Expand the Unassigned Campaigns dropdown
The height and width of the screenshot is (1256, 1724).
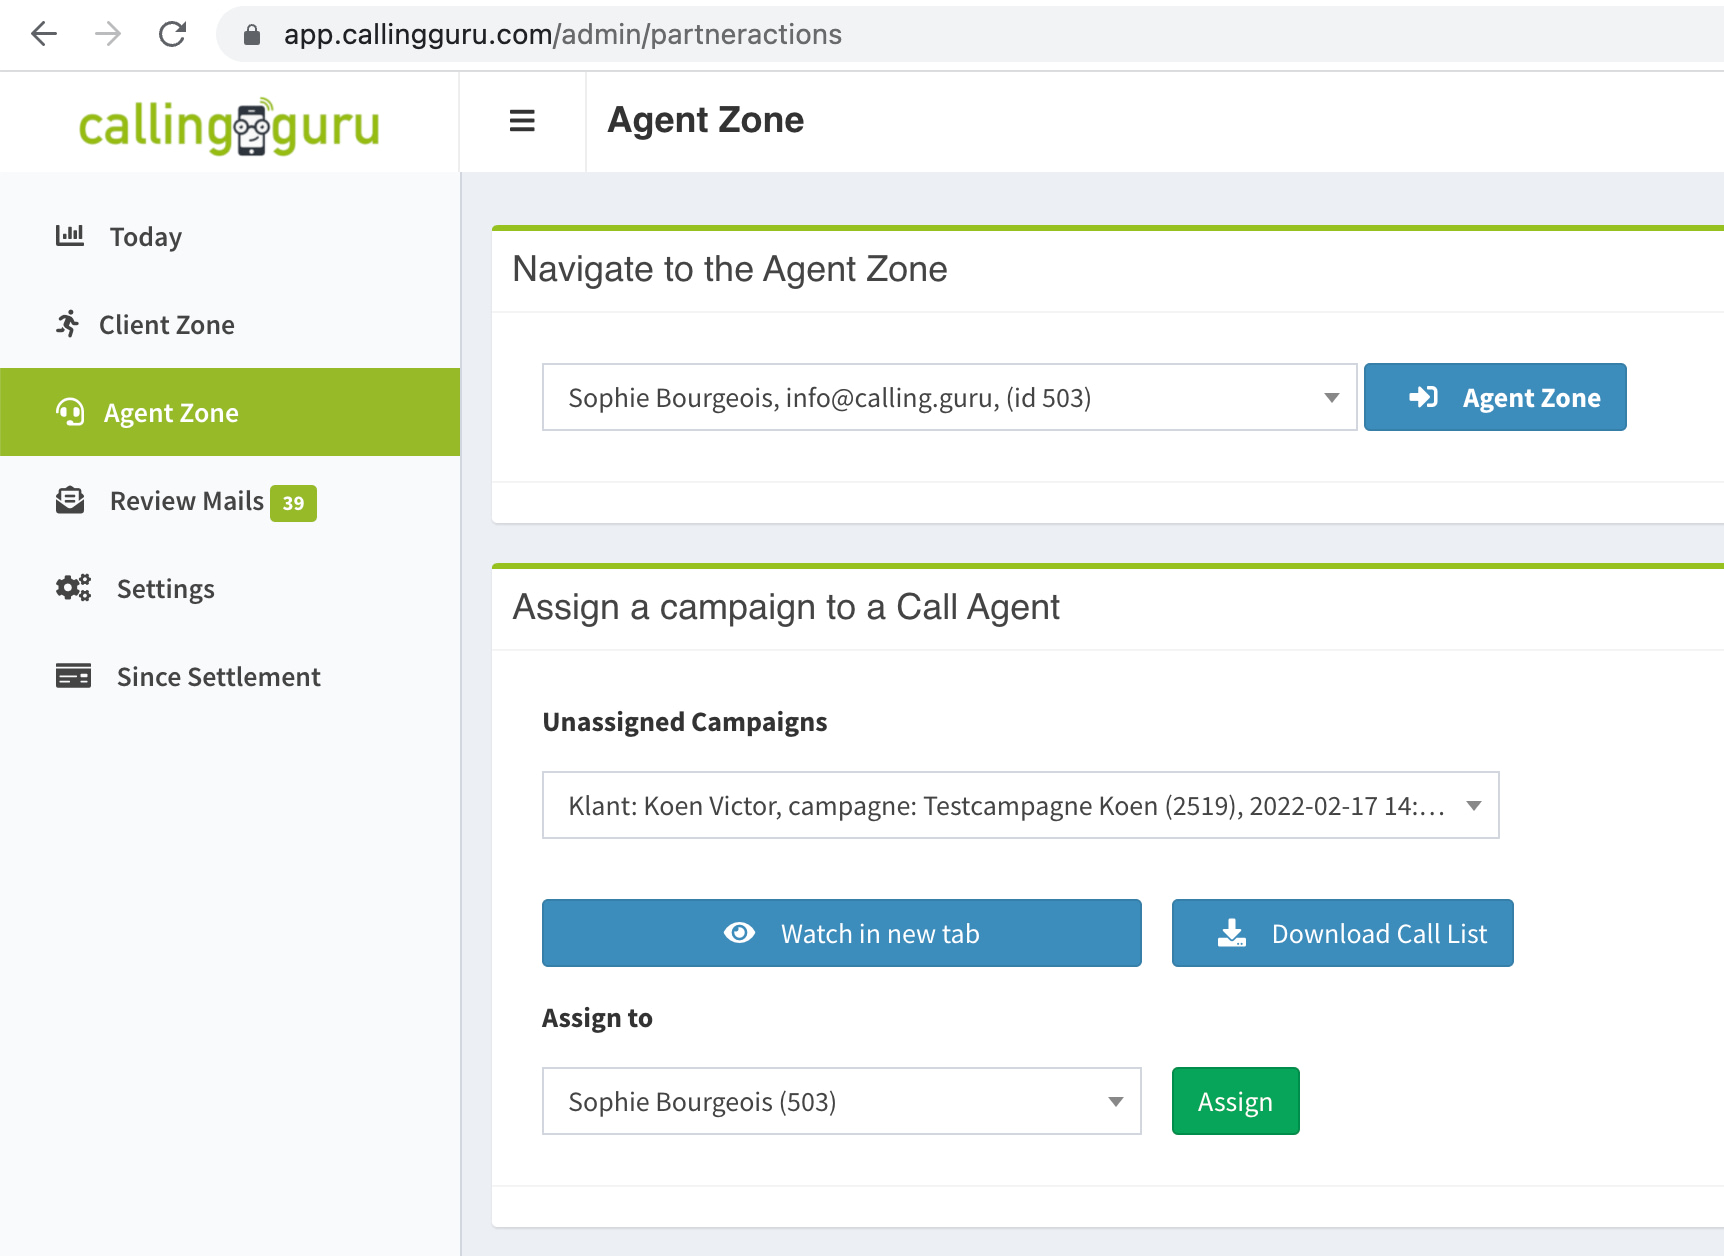1020,806
